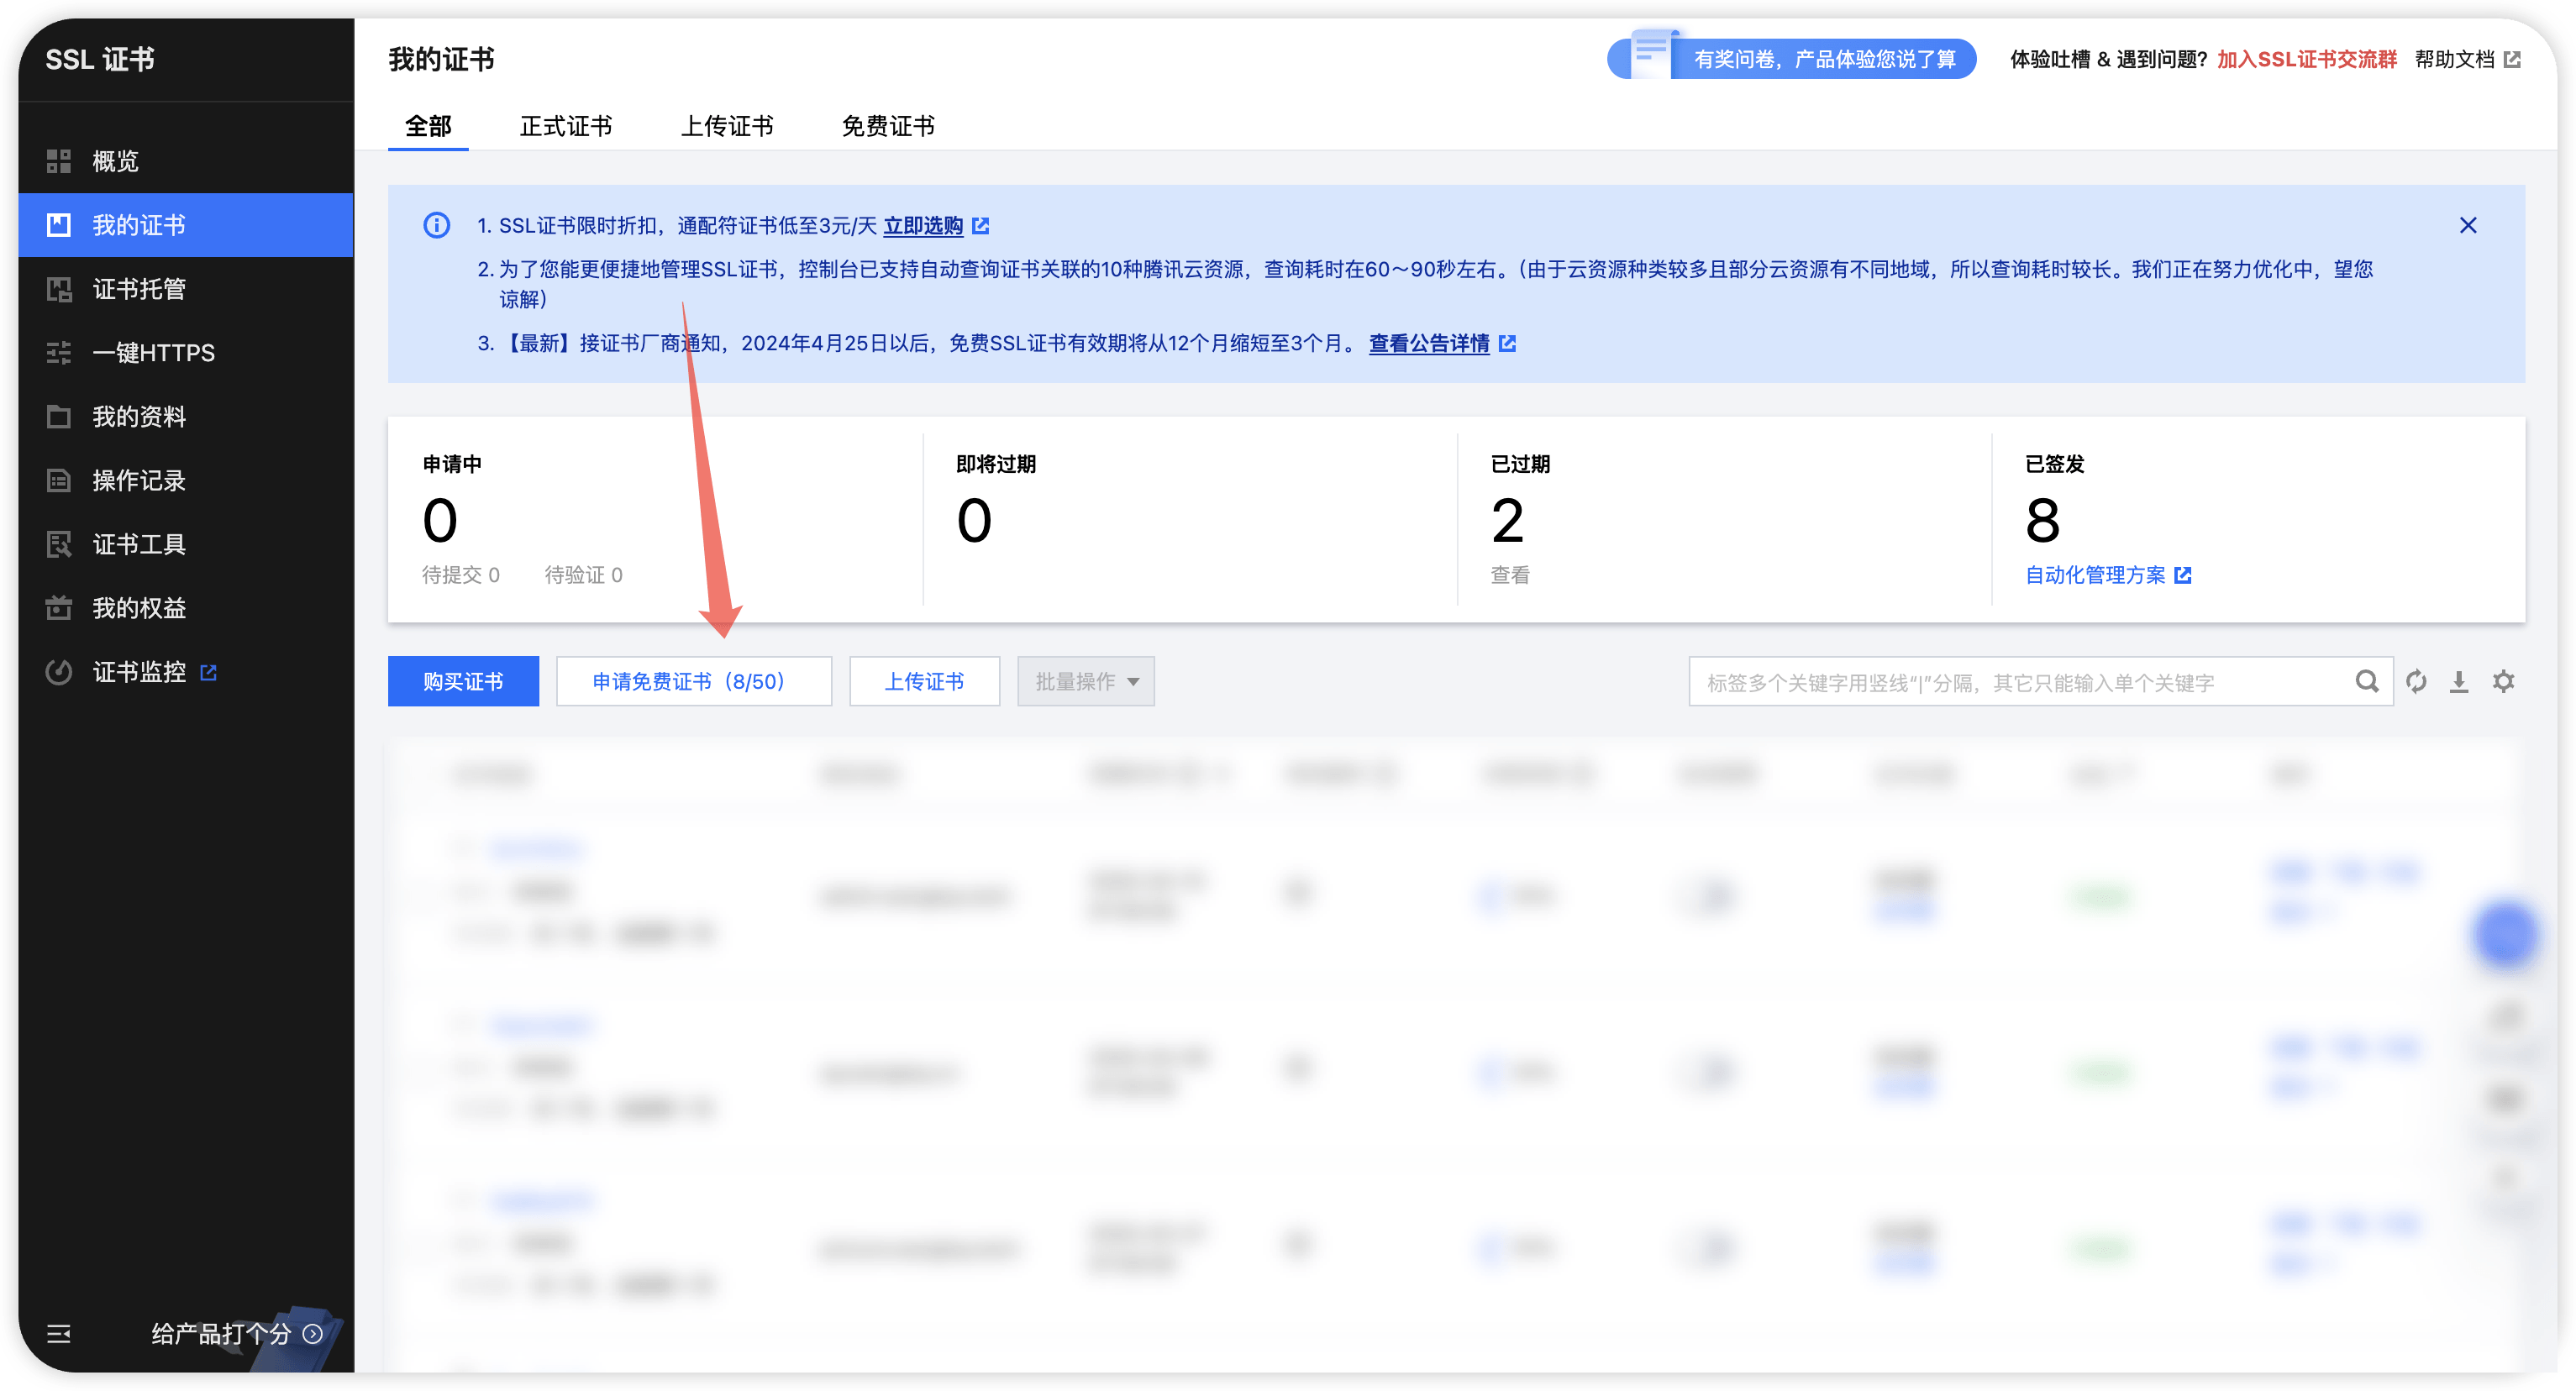The image size is (2576, 1391).
Task: Click the refresh list icon
Action: [2416, 681]
